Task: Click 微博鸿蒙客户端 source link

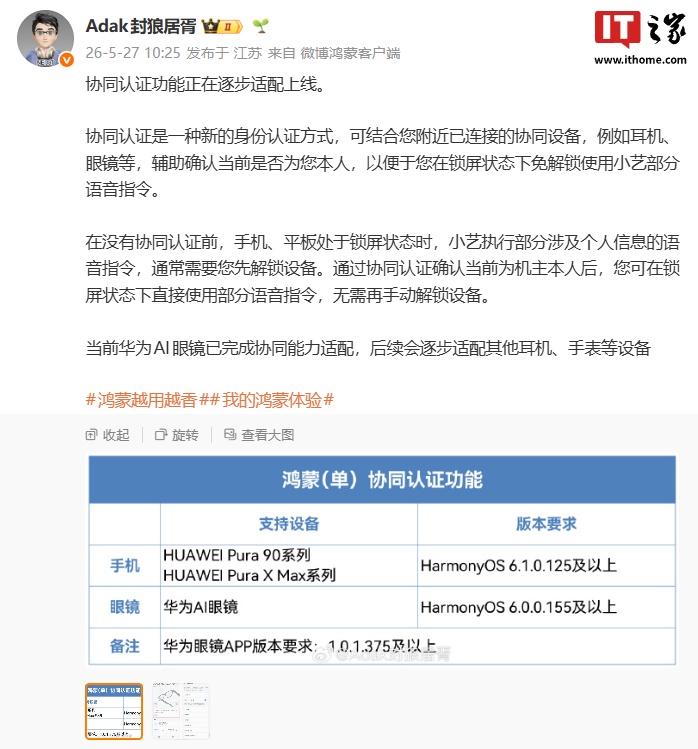Action: coord(350,53)
